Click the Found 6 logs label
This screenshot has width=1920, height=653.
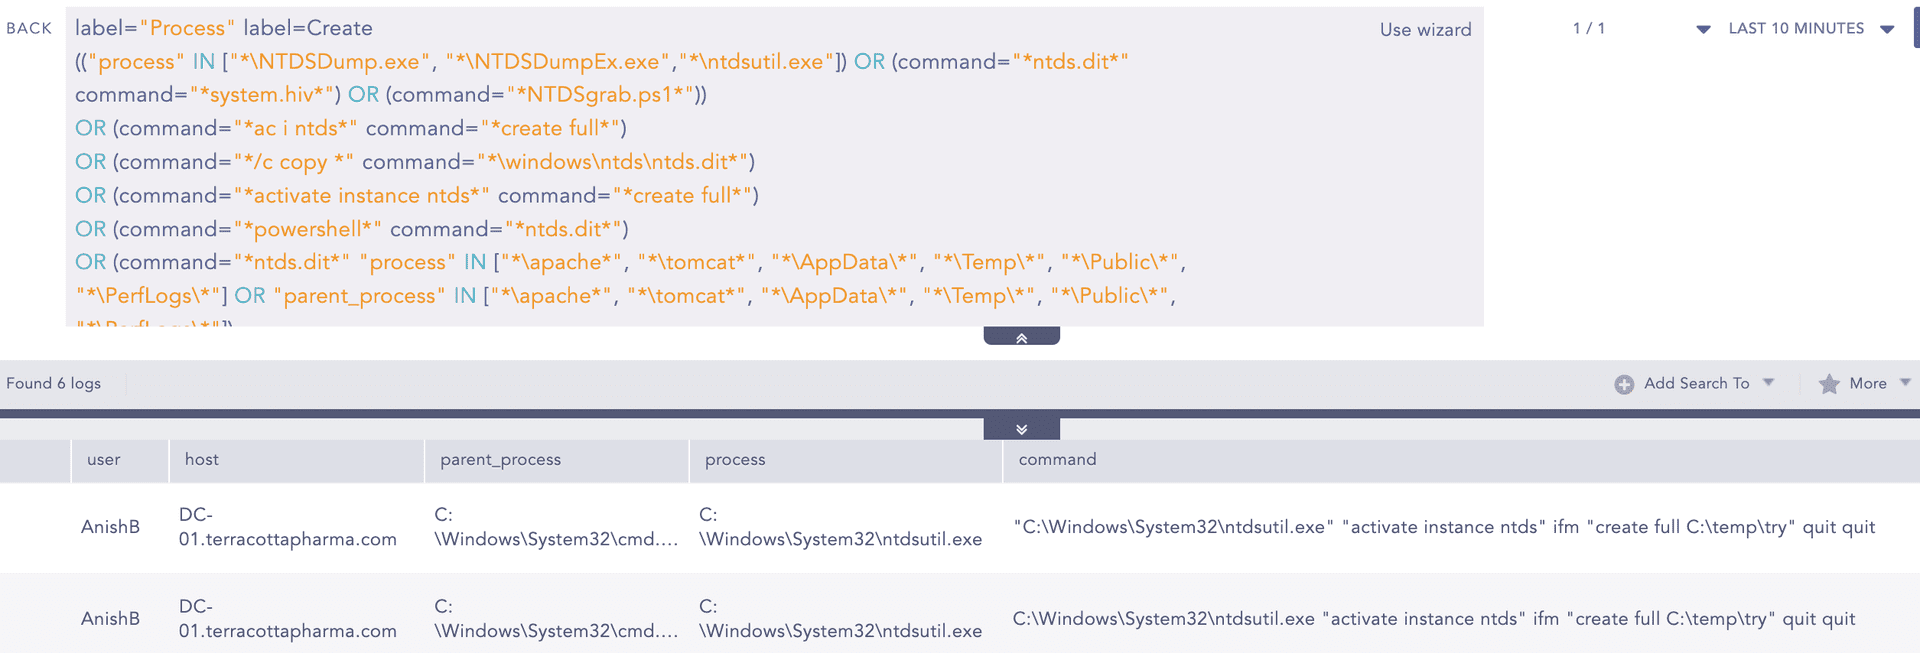pos(54,383)
